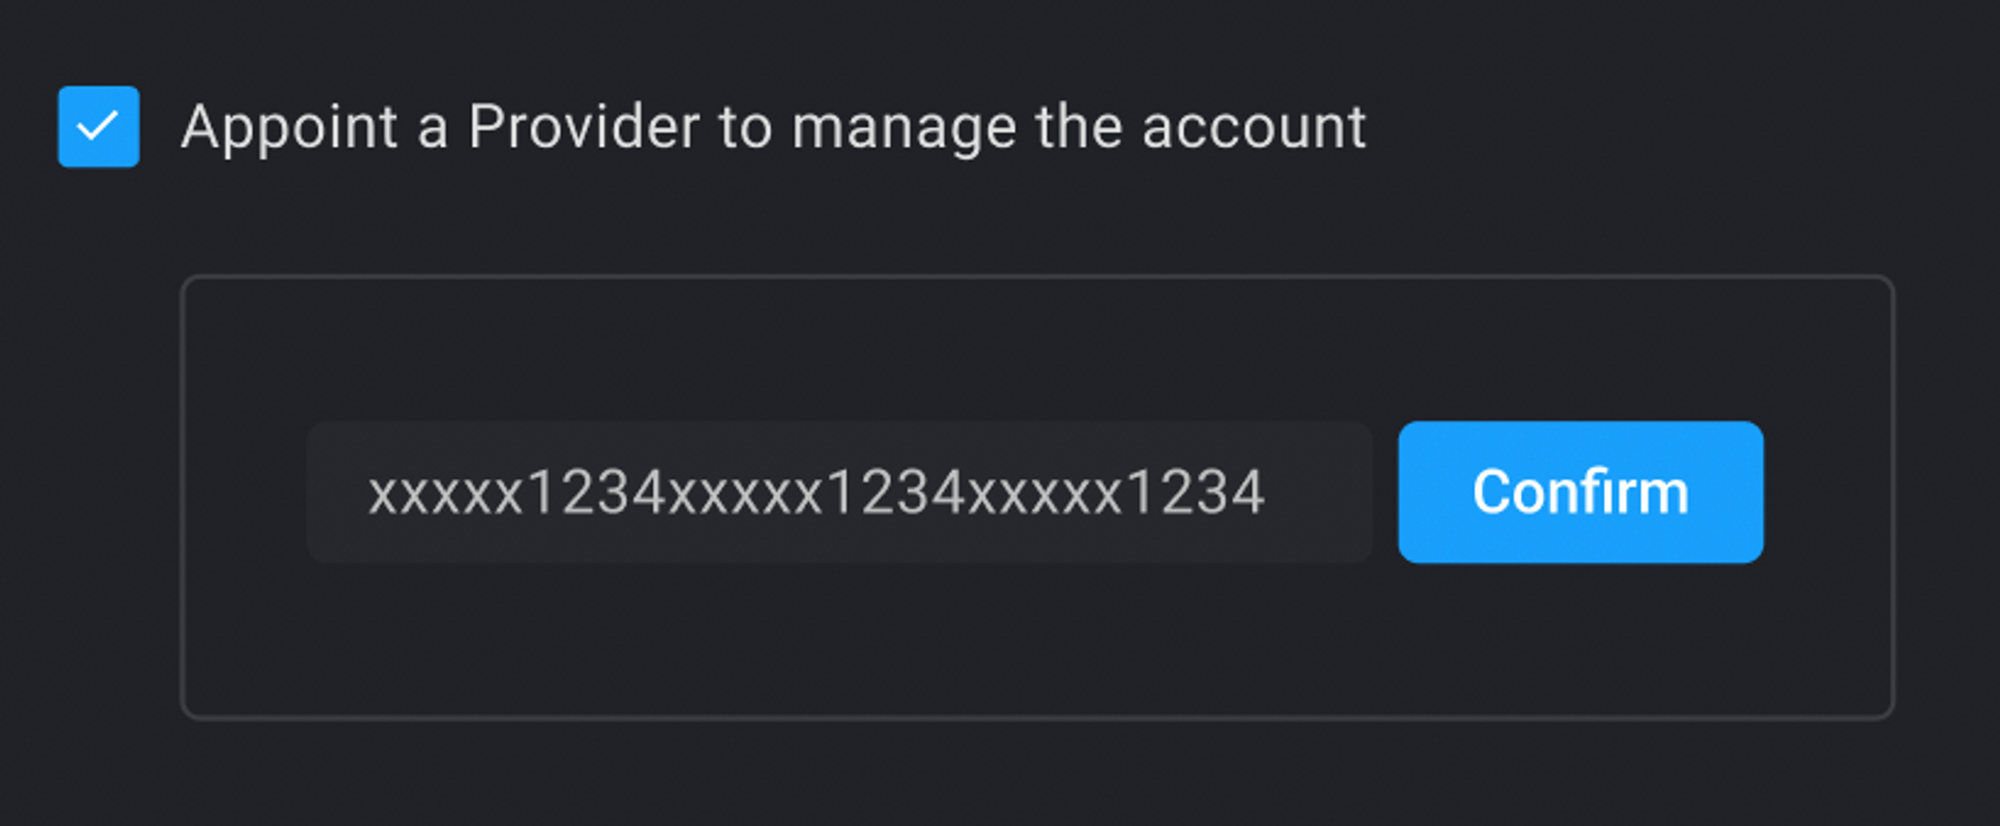The width and height of the screenshot is (2000, 826).
Task: Deselect the Appoint a Provider option
Action: point(98,126)
